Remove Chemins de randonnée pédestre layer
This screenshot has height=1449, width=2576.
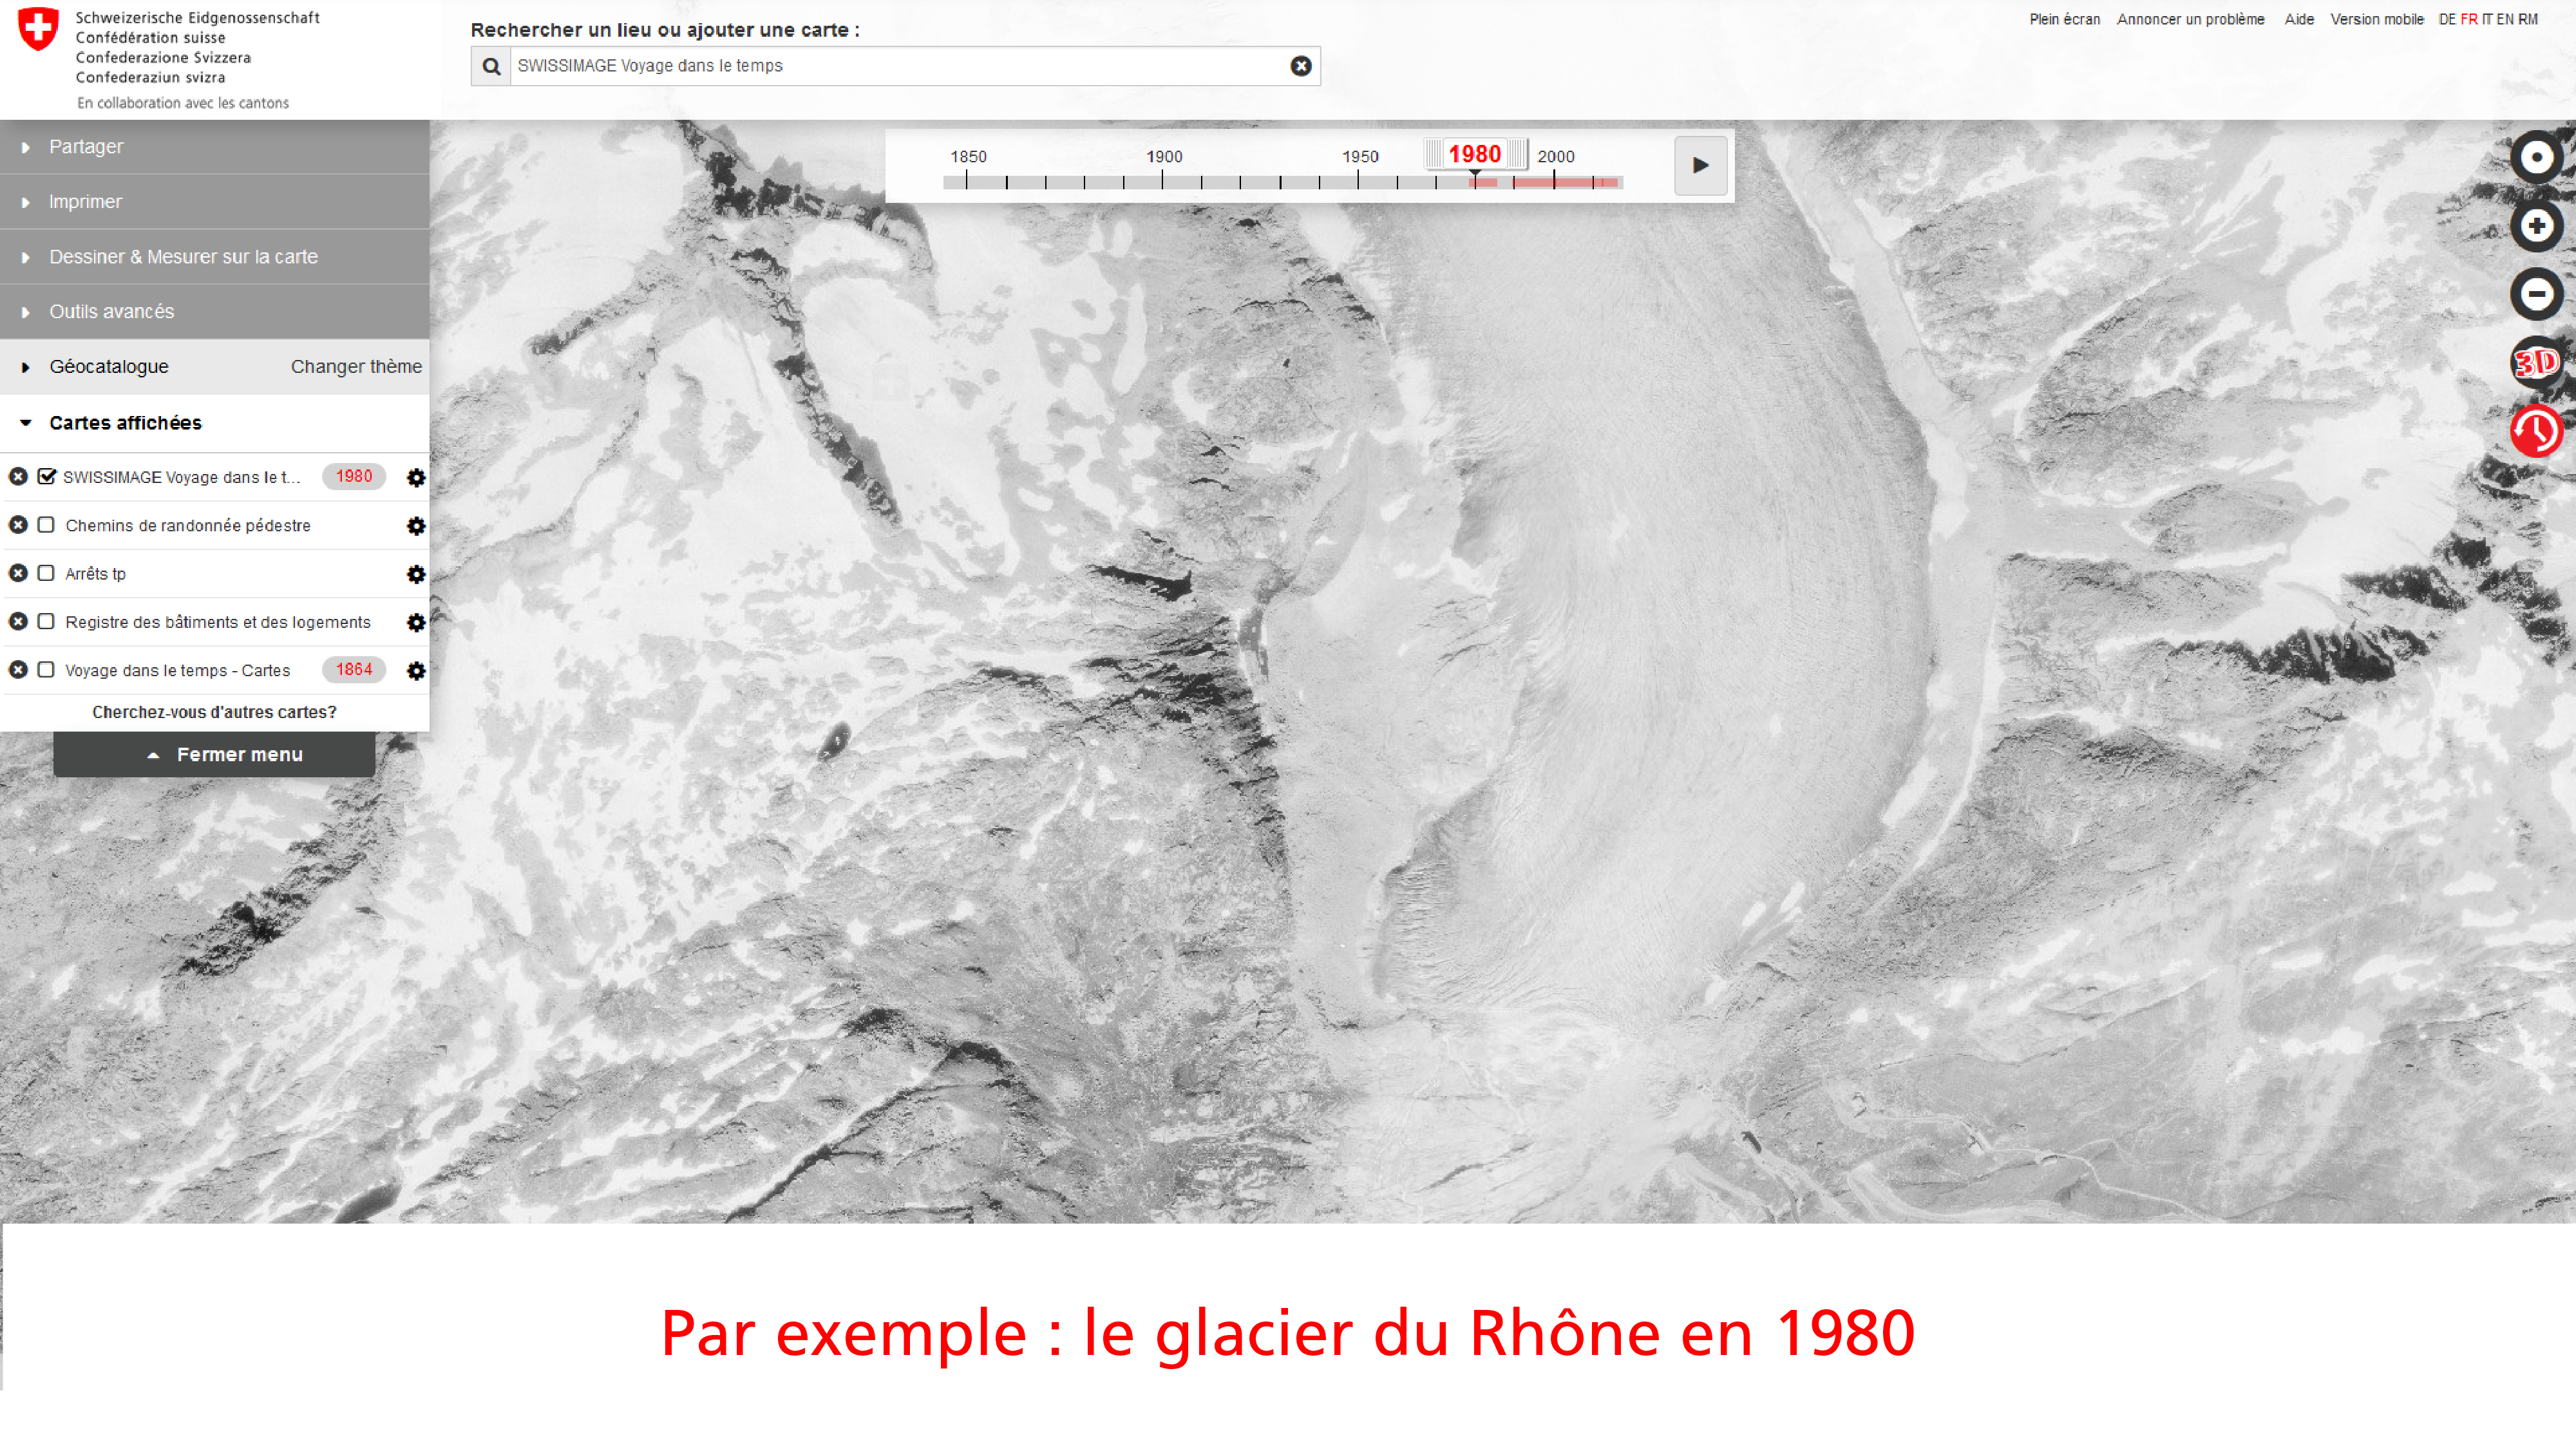tap(18, 525)
